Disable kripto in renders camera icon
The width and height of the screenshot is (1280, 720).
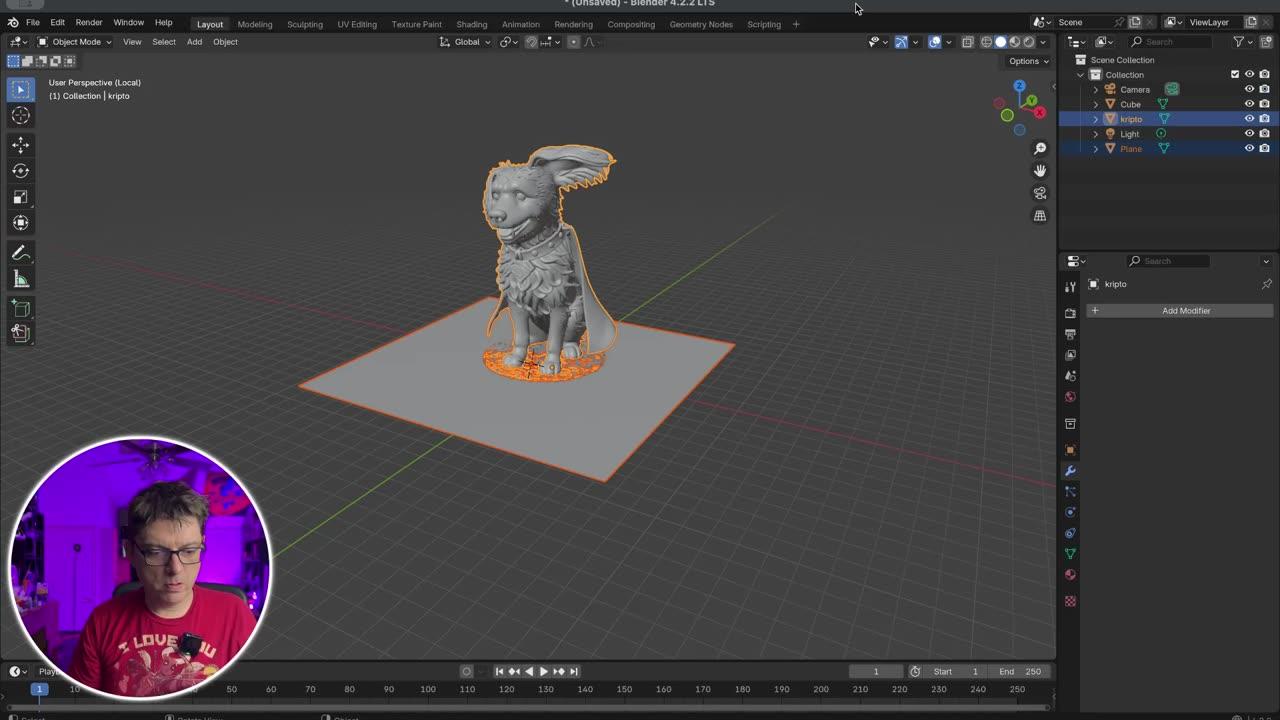click(x=1264, y=119)
